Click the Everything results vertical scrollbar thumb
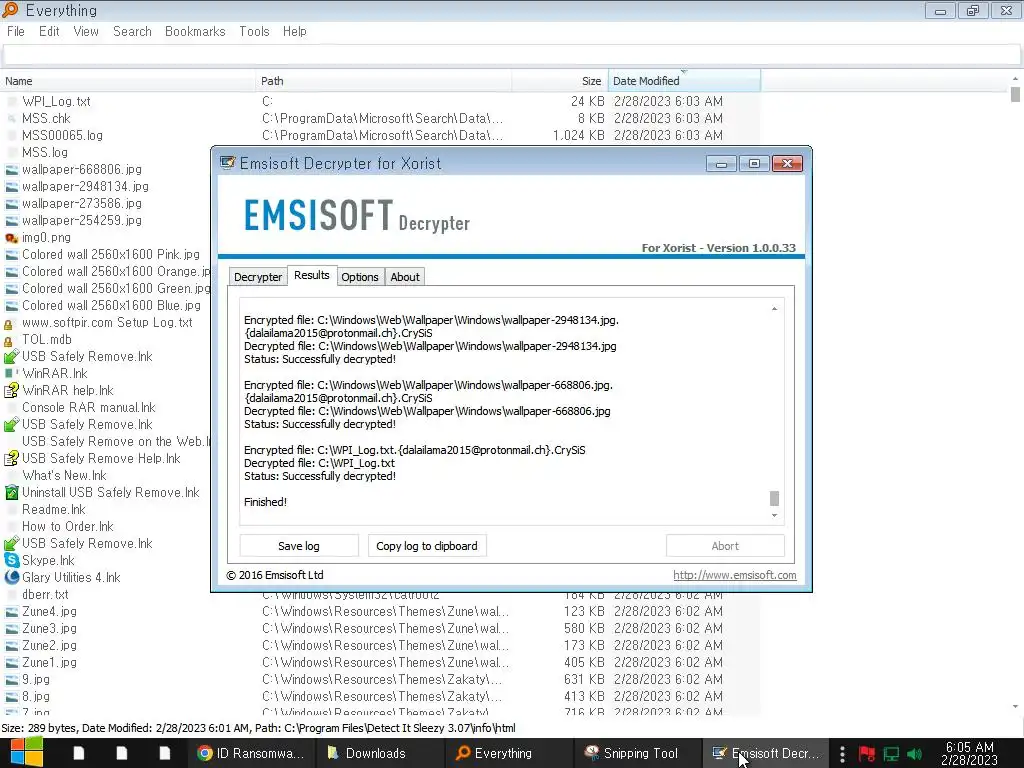 [1015, 94]
